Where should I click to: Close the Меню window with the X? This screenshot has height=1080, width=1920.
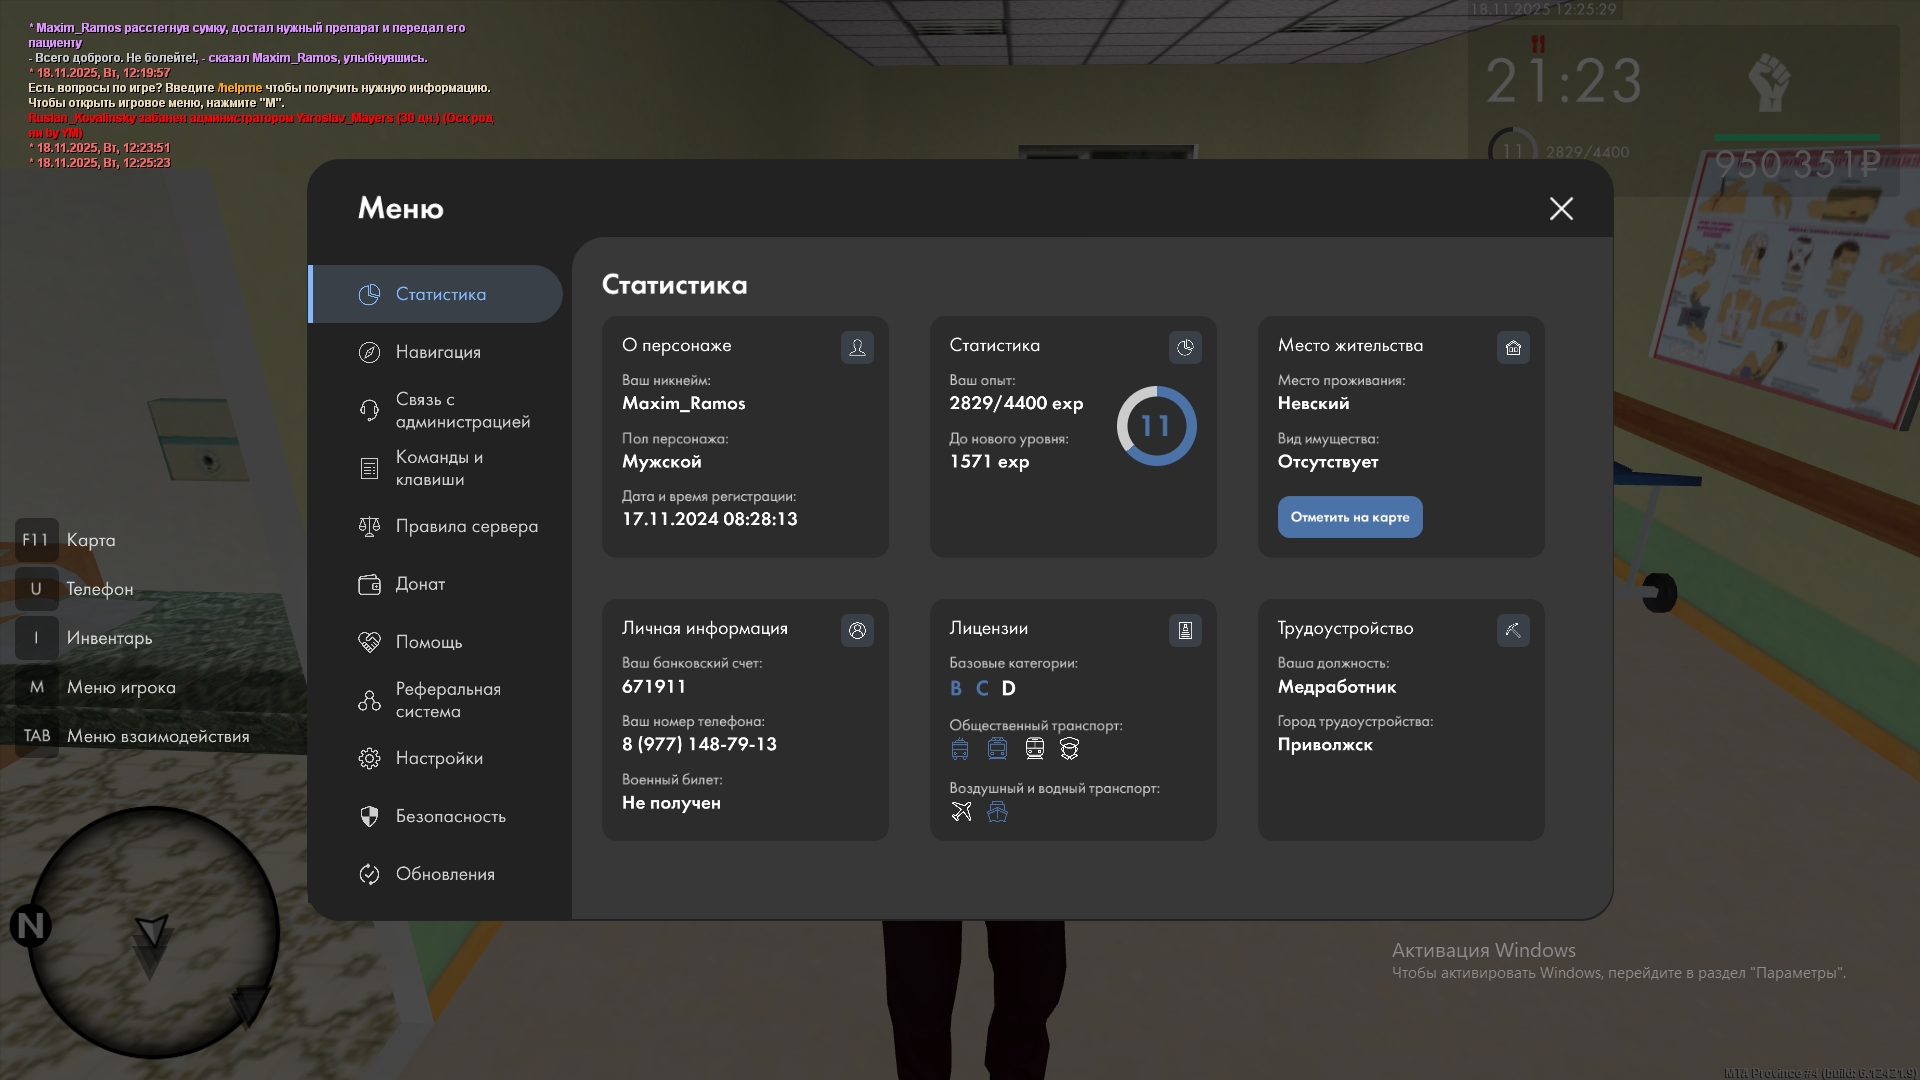tap(1561, 208)
